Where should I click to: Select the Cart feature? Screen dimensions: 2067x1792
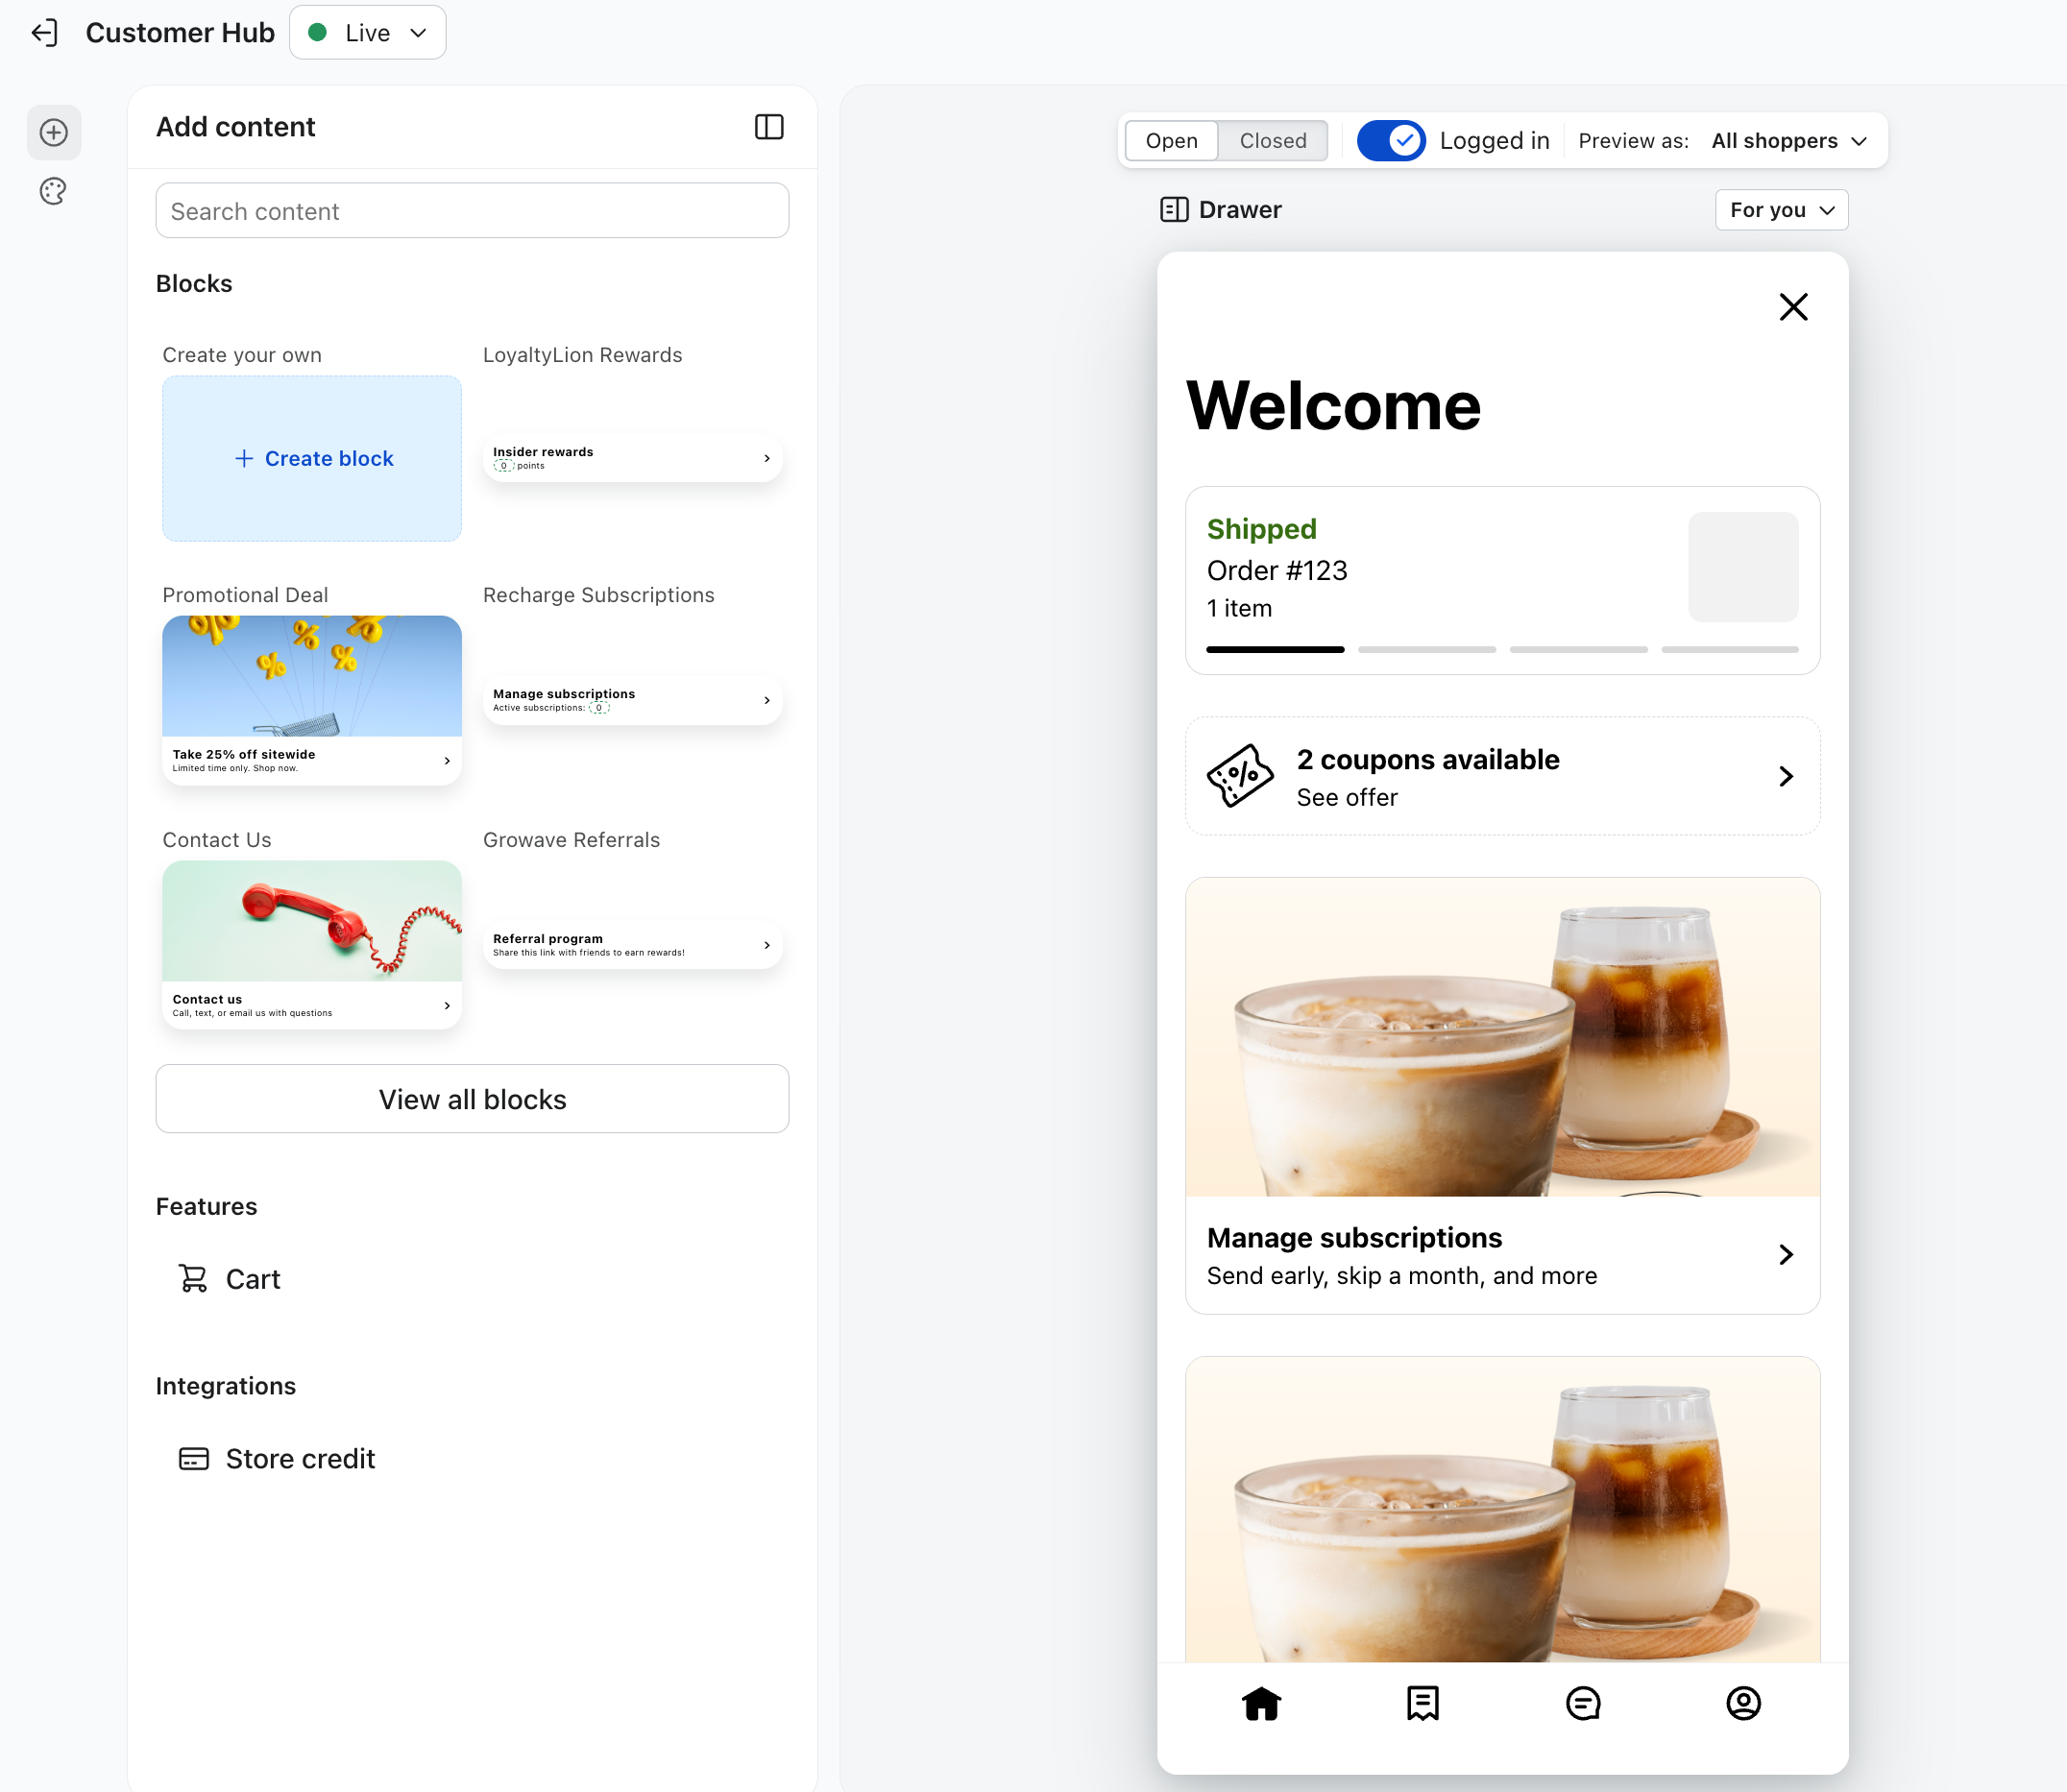(229, 1279)
